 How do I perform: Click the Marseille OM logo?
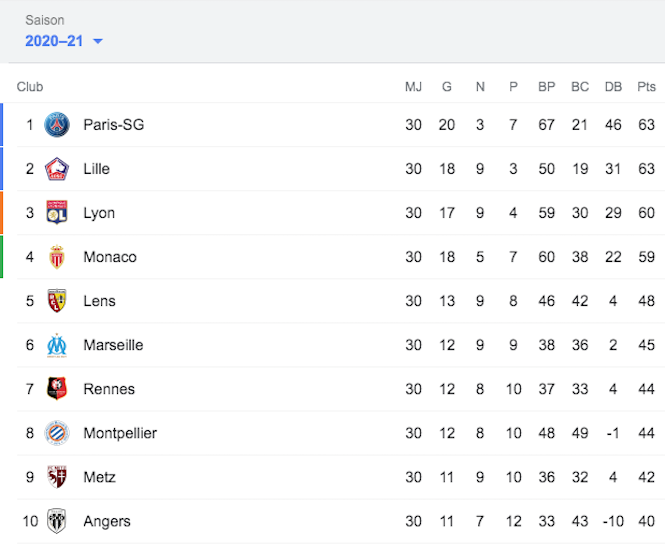click(57, 345)
